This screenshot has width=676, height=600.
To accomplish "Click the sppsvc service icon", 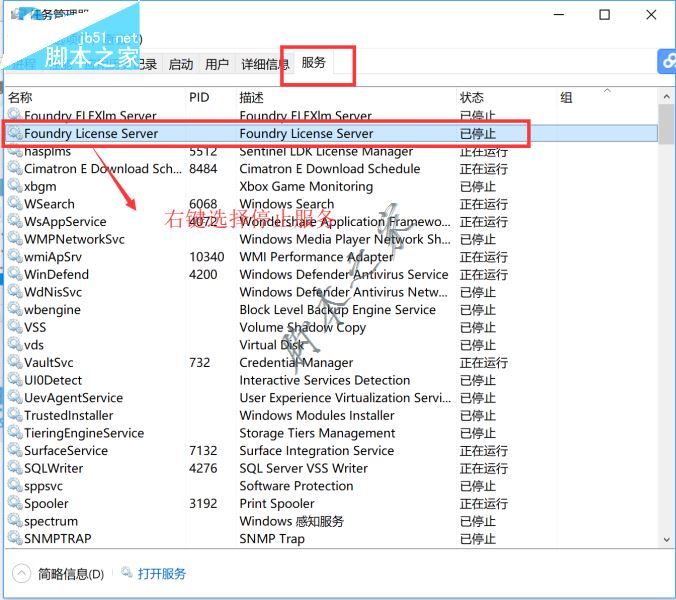I will tap(15, 485).
